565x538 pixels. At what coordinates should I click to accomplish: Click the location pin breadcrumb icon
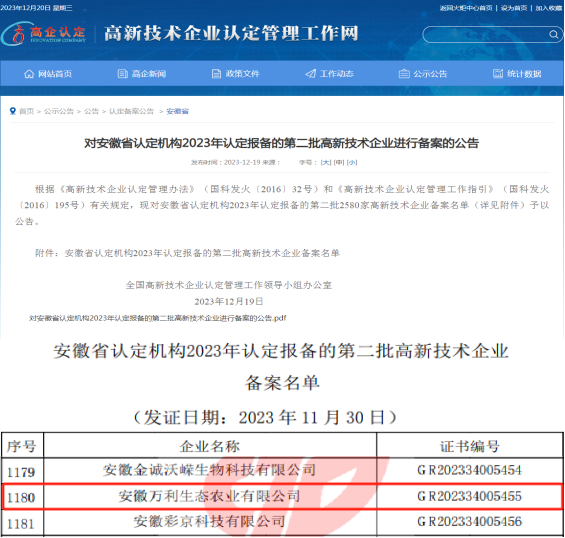coord(13,111)
